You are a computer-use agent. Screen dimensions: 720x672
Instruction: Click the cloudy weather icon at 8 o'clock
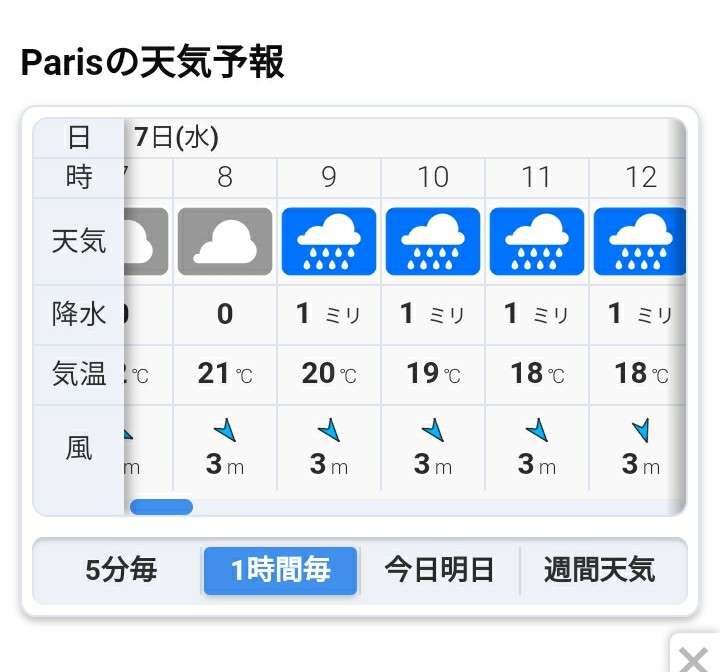point(225,242)
